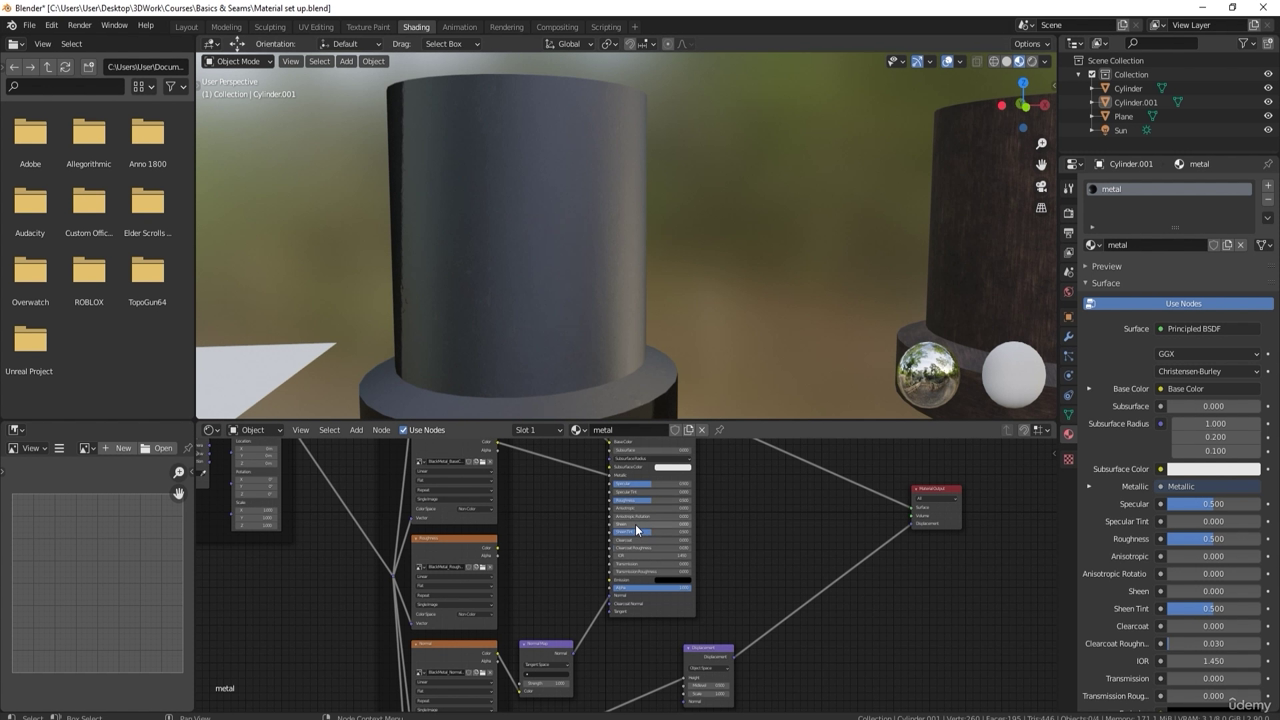Click the Open button in image editor
Viewport: 1280px width, 720px height.
pyautogui.click(x=157, y=448)
